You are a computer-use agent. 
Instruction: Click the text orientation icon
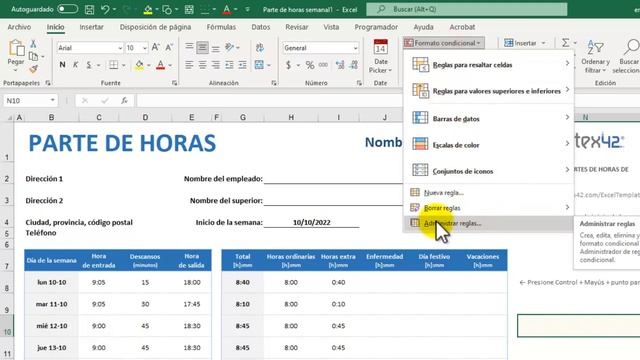pyautogui.click(x=230, y=47)
